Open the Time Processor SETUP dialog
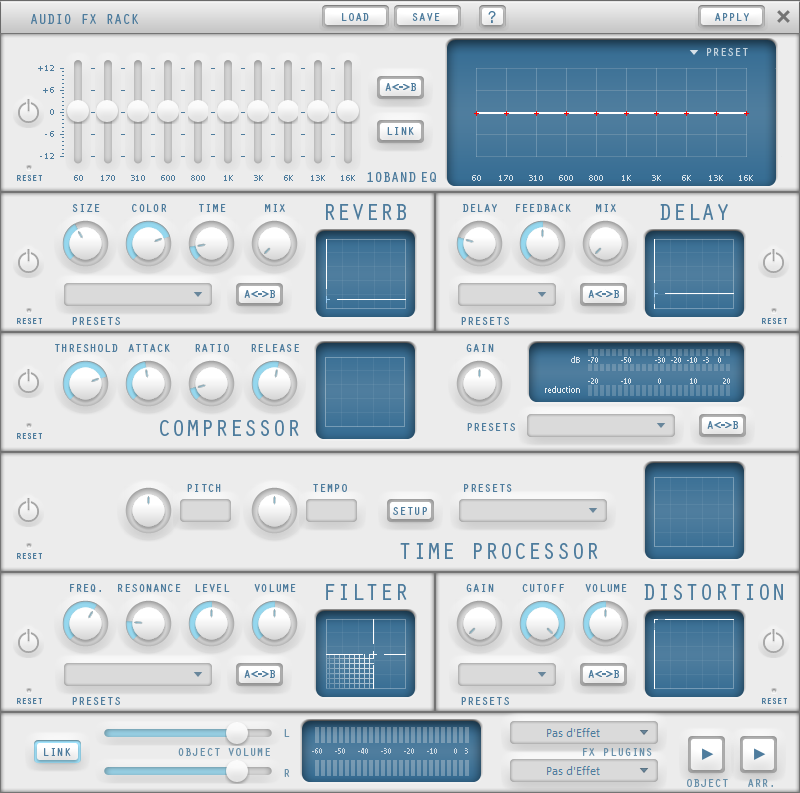 (x=410, y=511)
